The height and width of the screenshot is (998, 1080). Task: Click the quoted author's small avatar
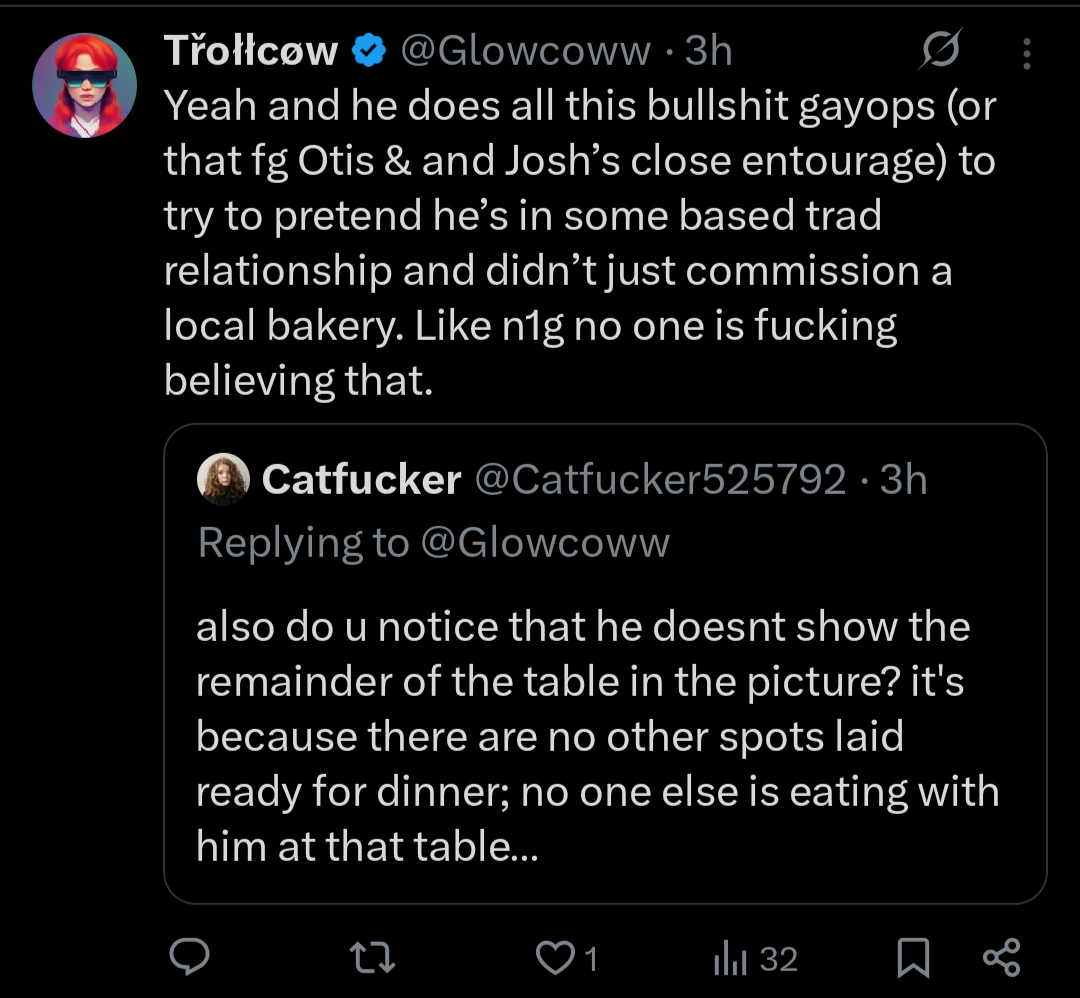[225, 480]
